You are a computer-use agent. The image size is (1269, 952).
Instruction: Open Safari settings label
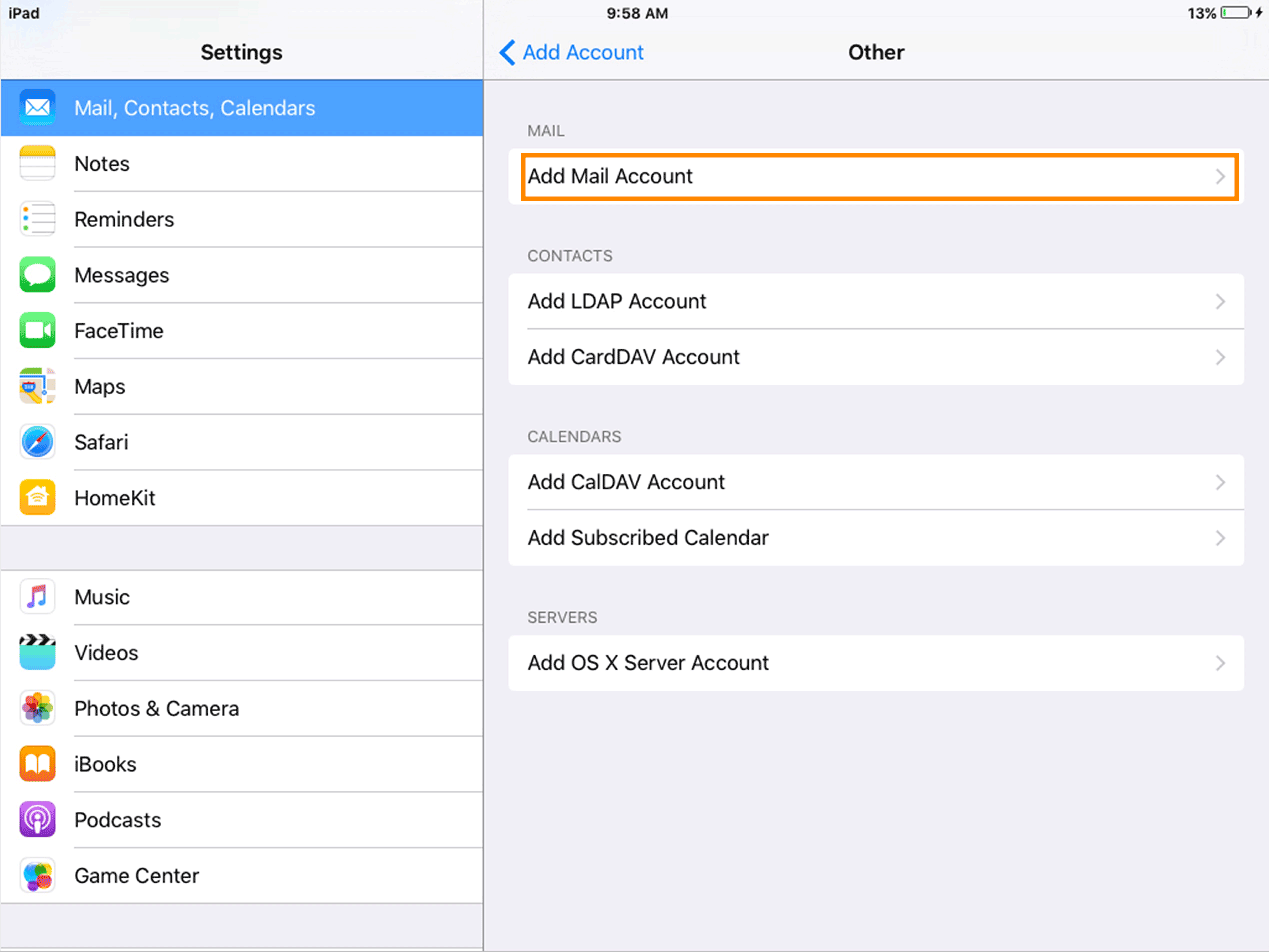[x=101, y=442]
